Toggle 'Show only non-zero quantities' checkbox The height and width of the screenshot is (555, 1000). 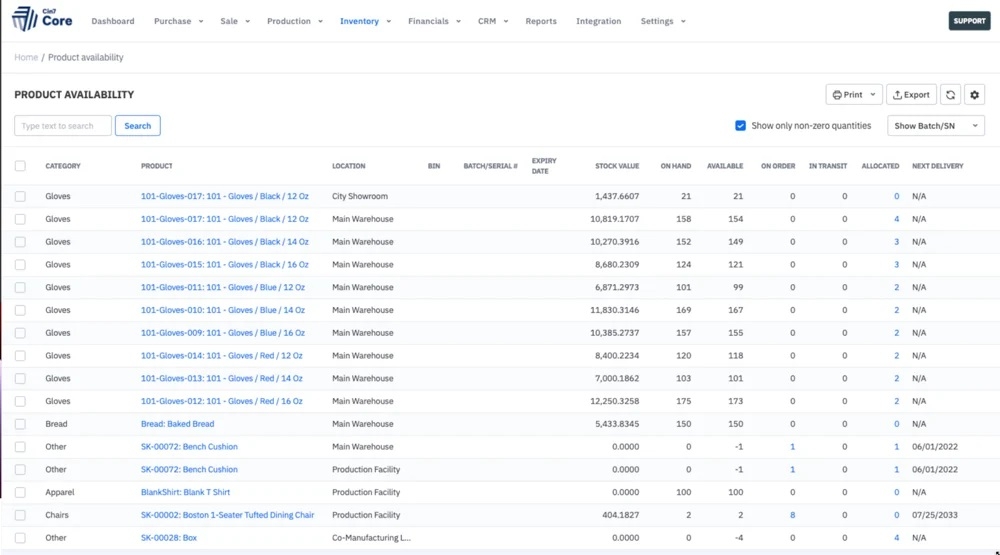pyautogui.click(x=740, y=126)
